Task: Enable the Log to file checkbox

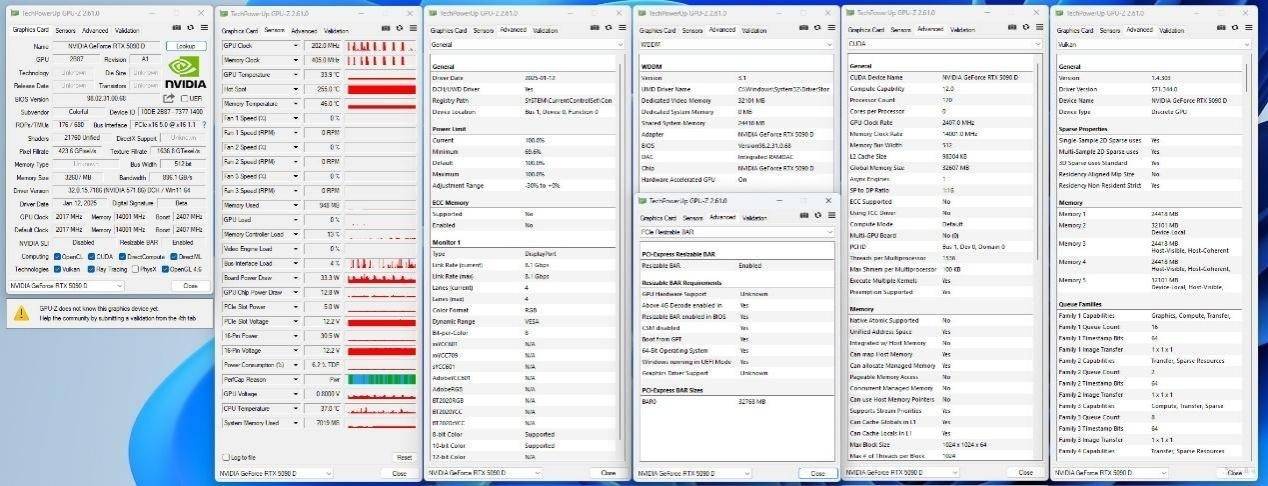Action: [224, 457]
